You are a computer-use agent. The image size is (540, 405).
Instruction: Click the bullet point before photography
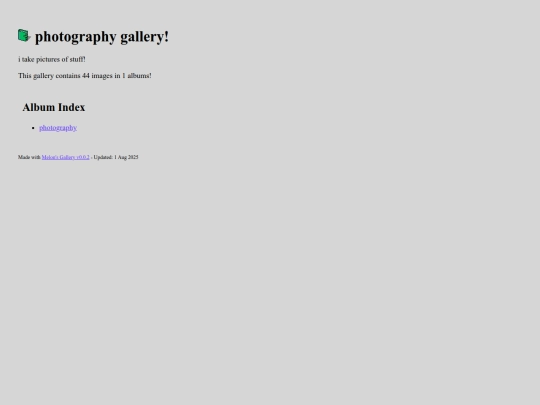[x=33, y=128]
